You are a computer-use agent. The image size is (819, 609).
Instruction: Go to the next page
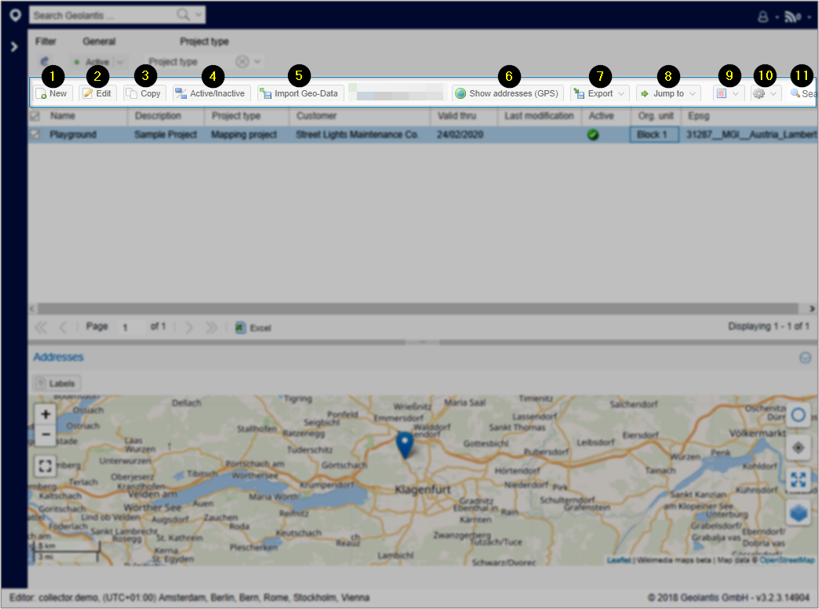pos(189,327)
